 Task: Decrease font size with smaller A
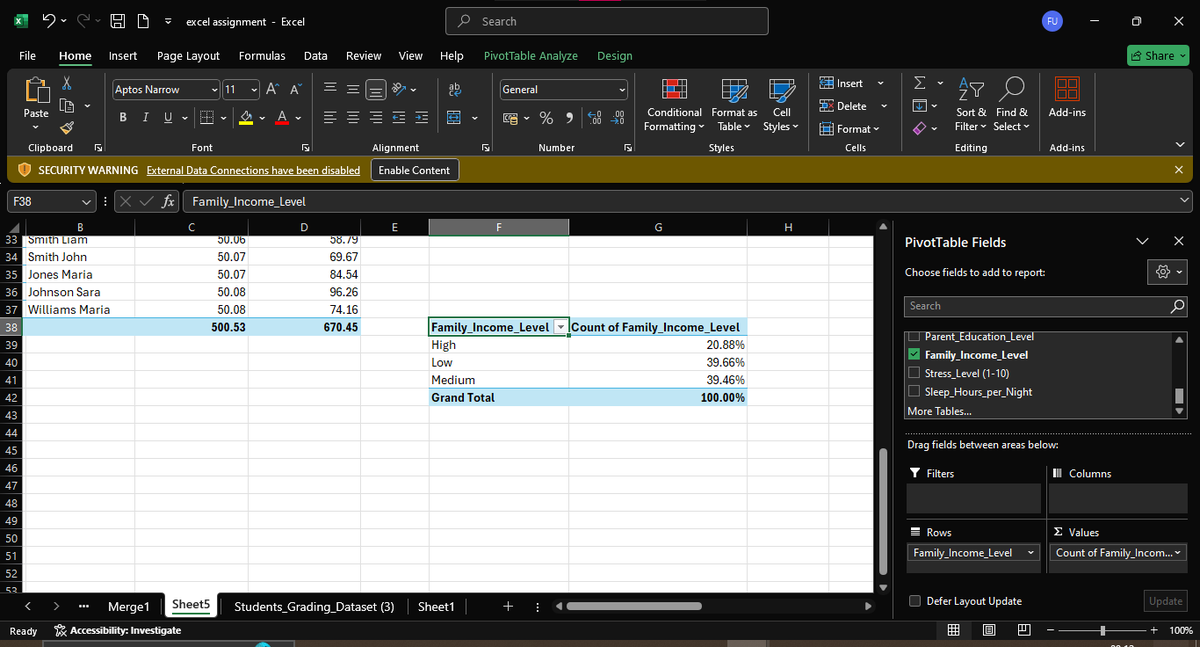tap(295, 90)
